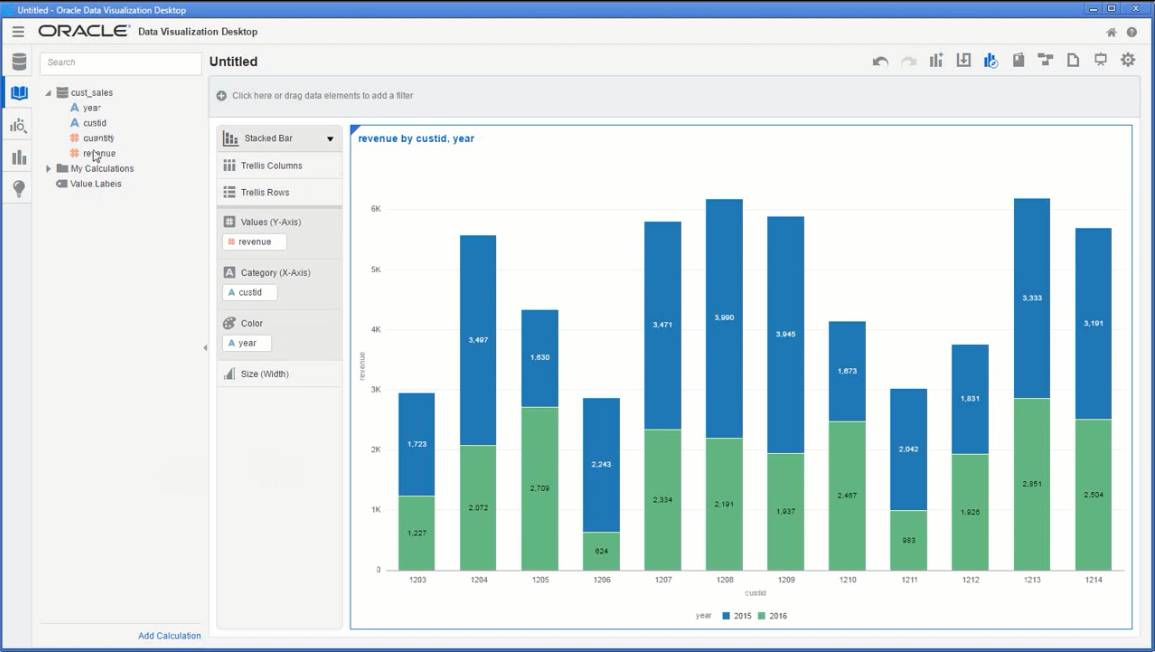1155x652 pixels.
Task: Collapse the cust_sales data source tree
Action: pyautogui.click(x=48, y=93)
